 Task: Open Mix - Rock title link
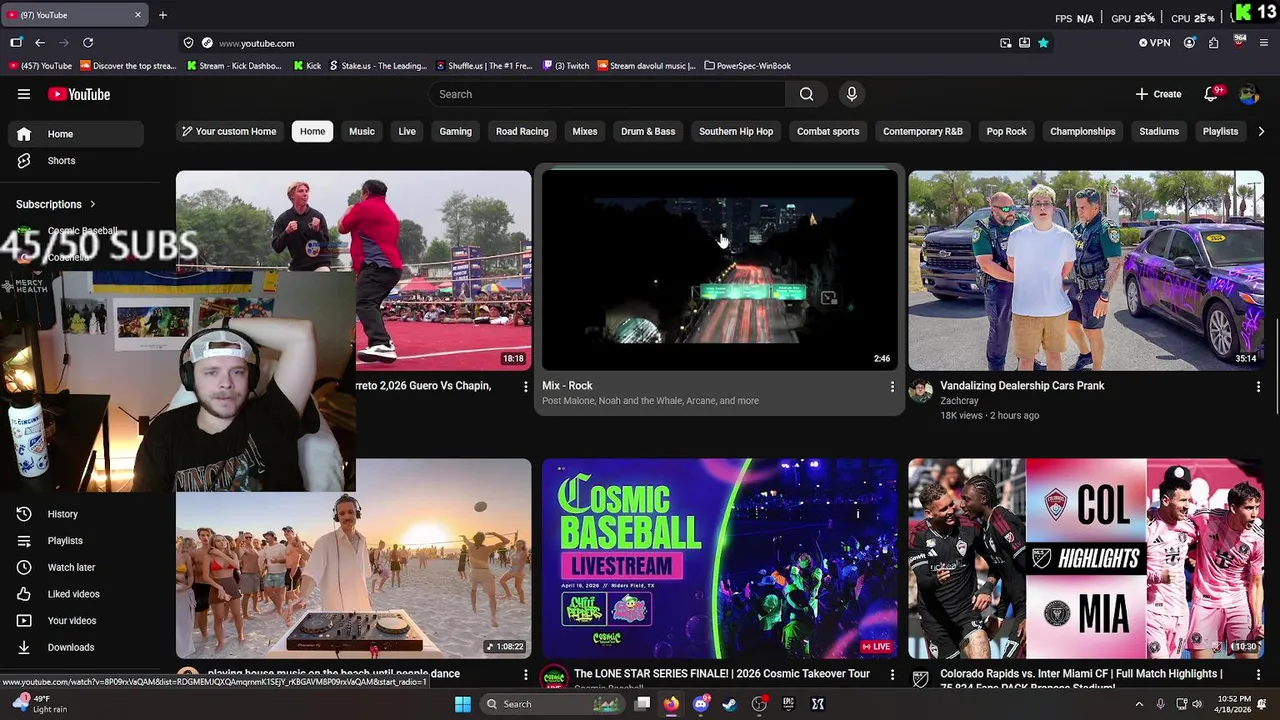[567, 386]
